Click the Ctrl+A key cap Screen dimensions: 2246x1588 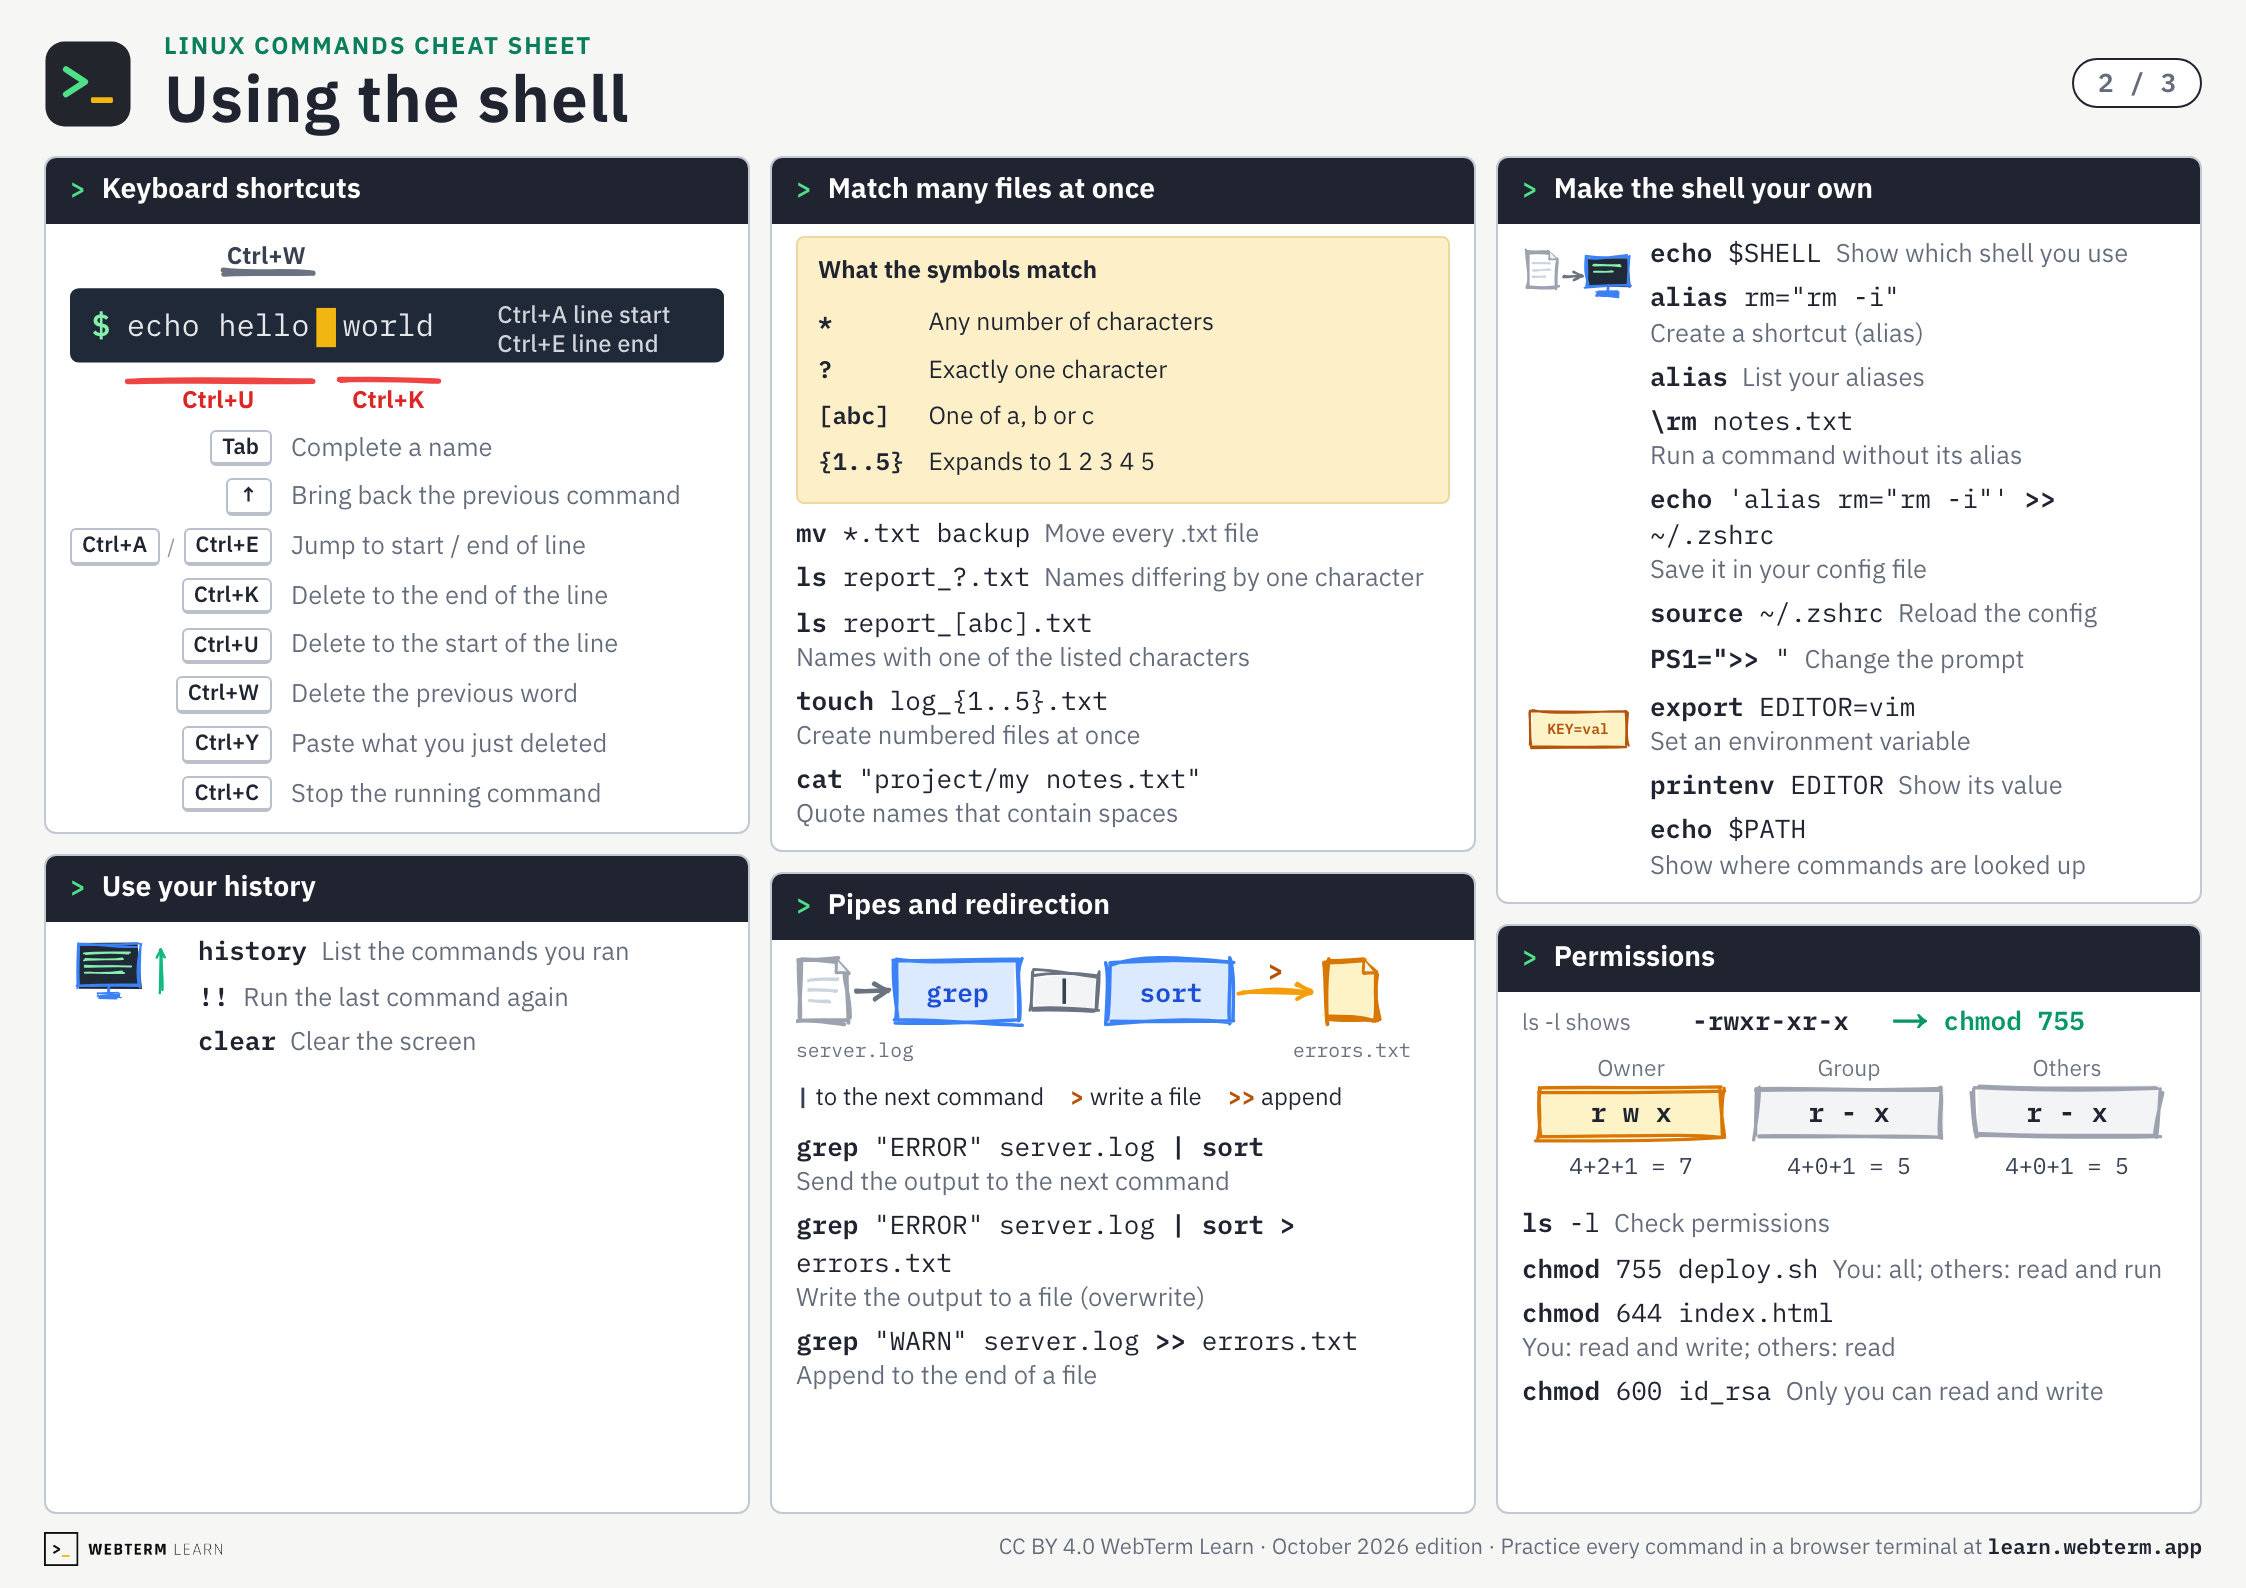click(114, 545)
